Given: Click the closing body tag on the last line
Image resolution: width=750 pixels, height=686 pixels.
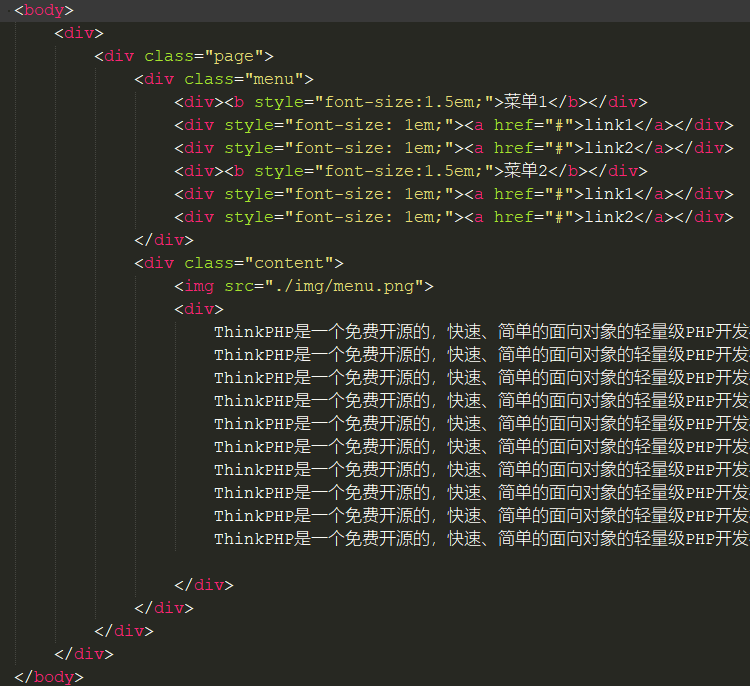Looking at the screenshot, I should [49, 677].
